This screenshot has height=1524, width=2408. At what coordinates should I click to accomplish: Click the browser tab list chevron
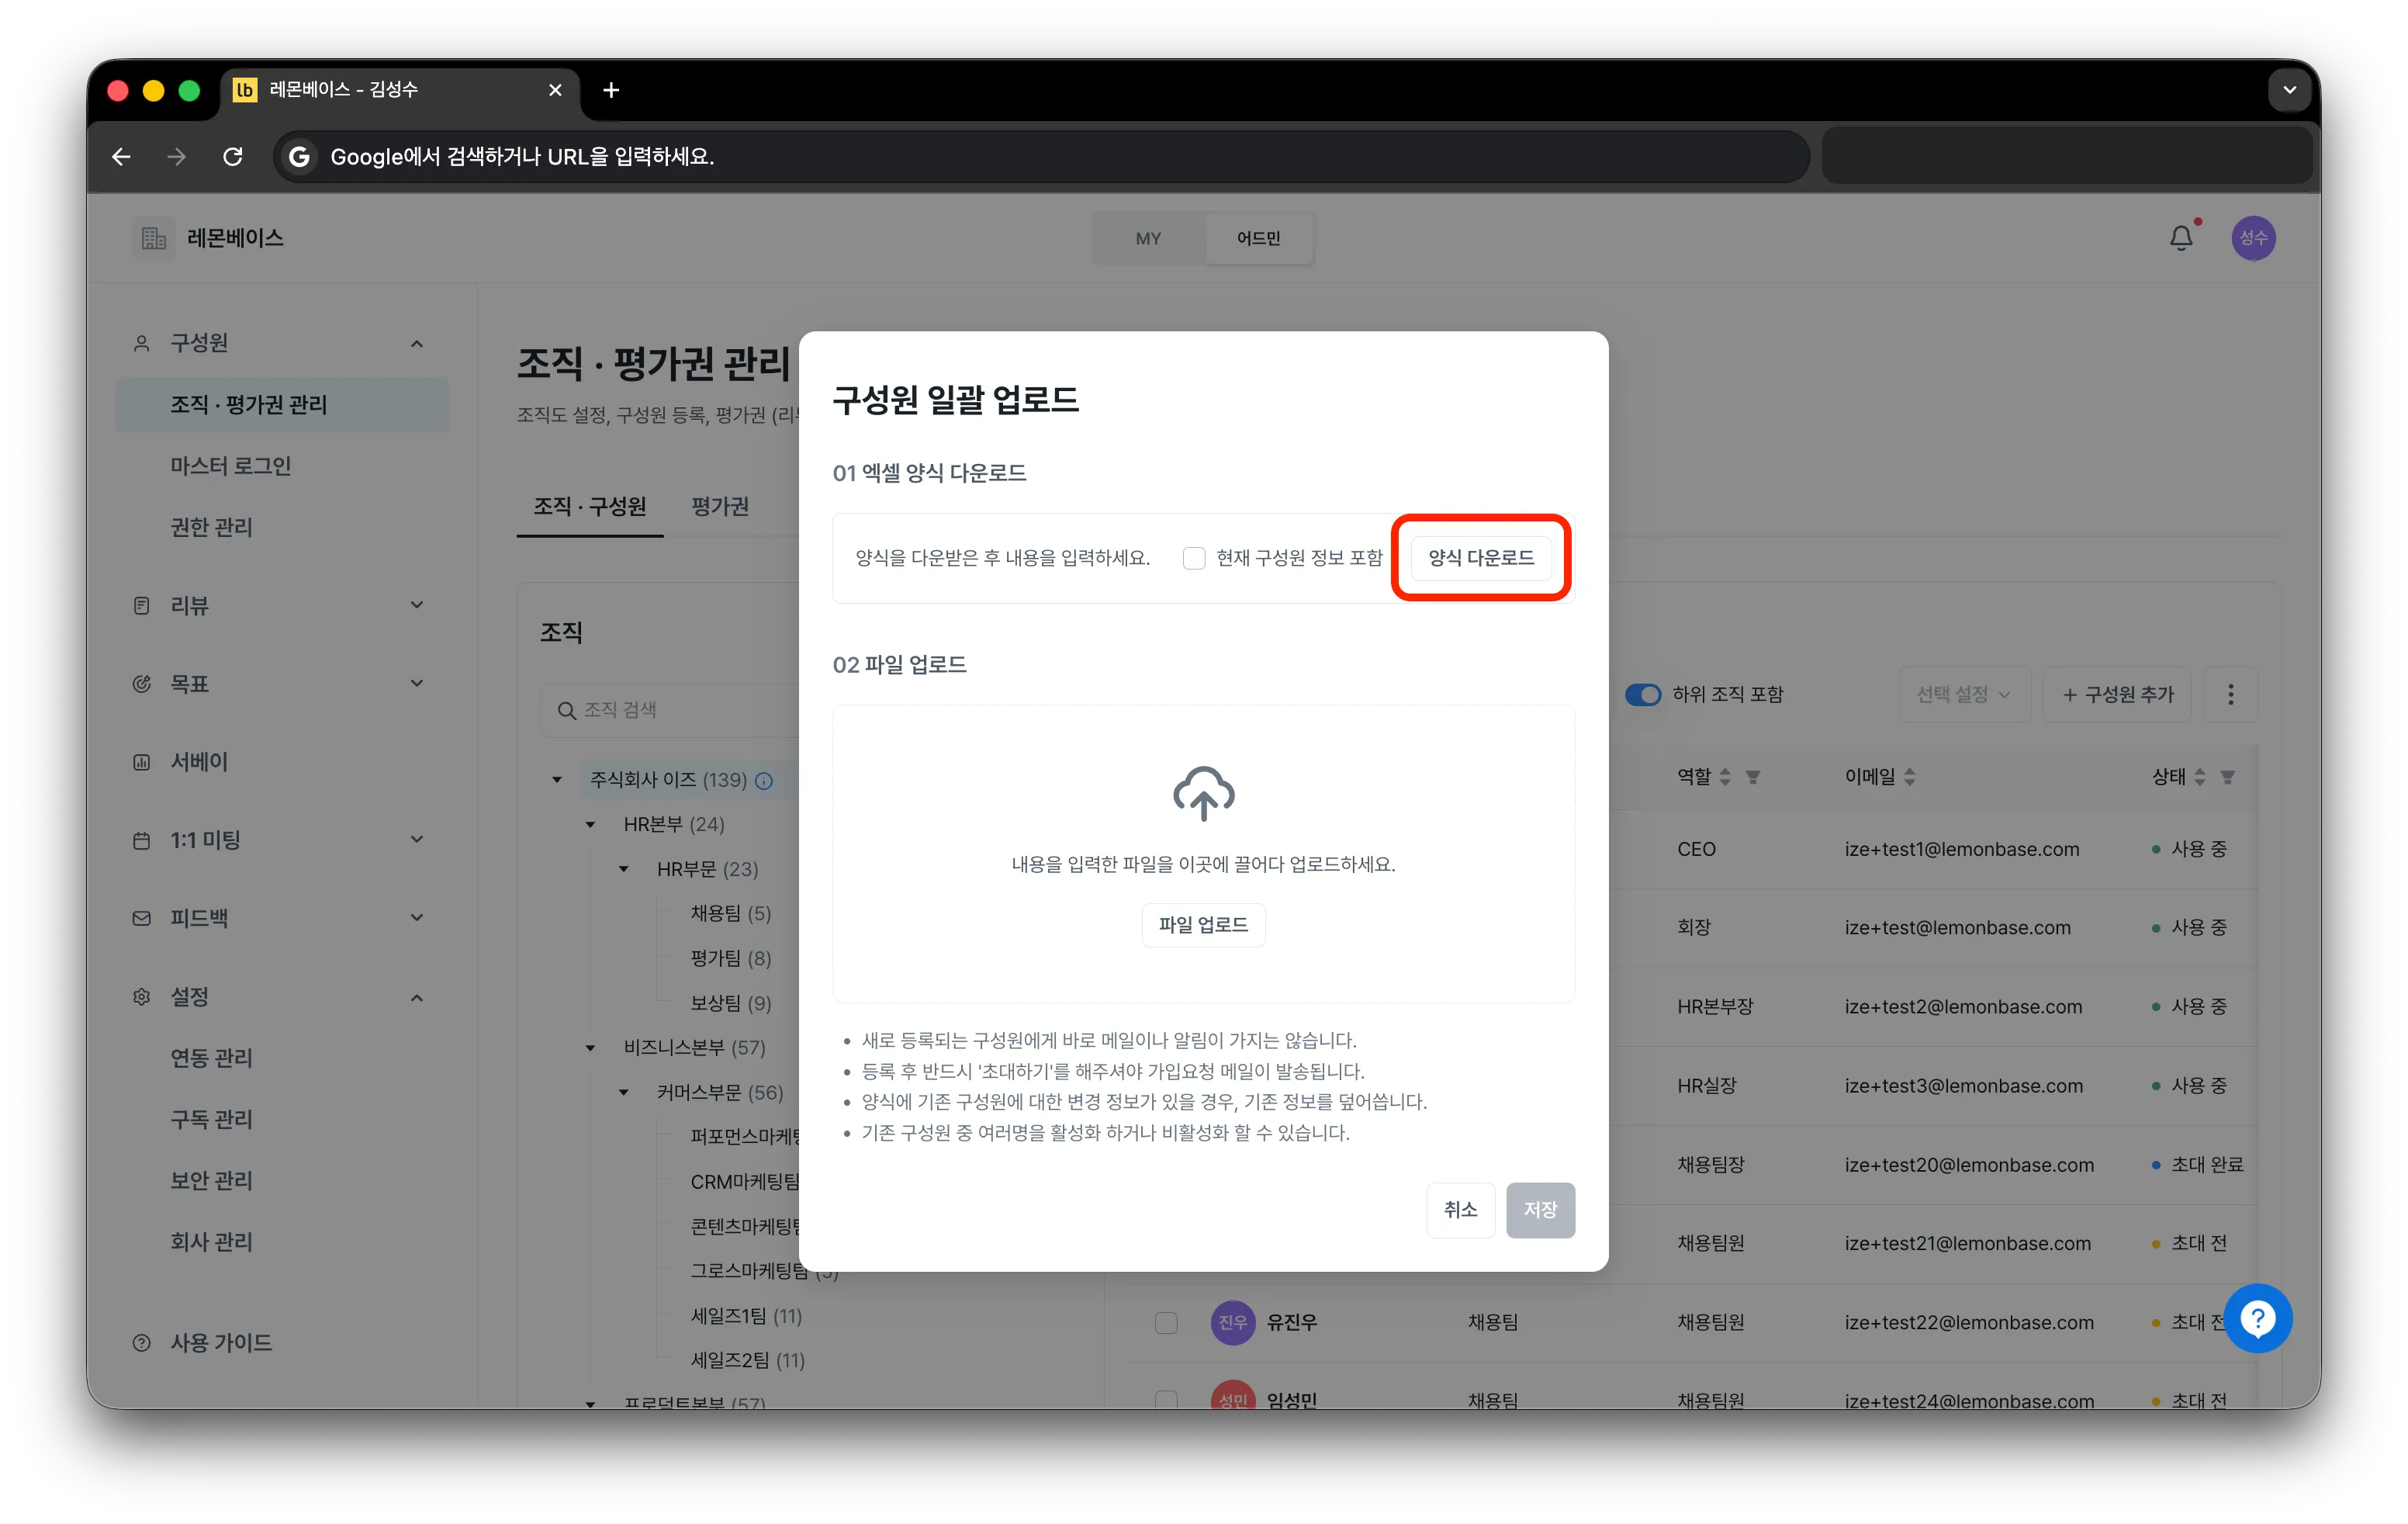pos(2289,90)
